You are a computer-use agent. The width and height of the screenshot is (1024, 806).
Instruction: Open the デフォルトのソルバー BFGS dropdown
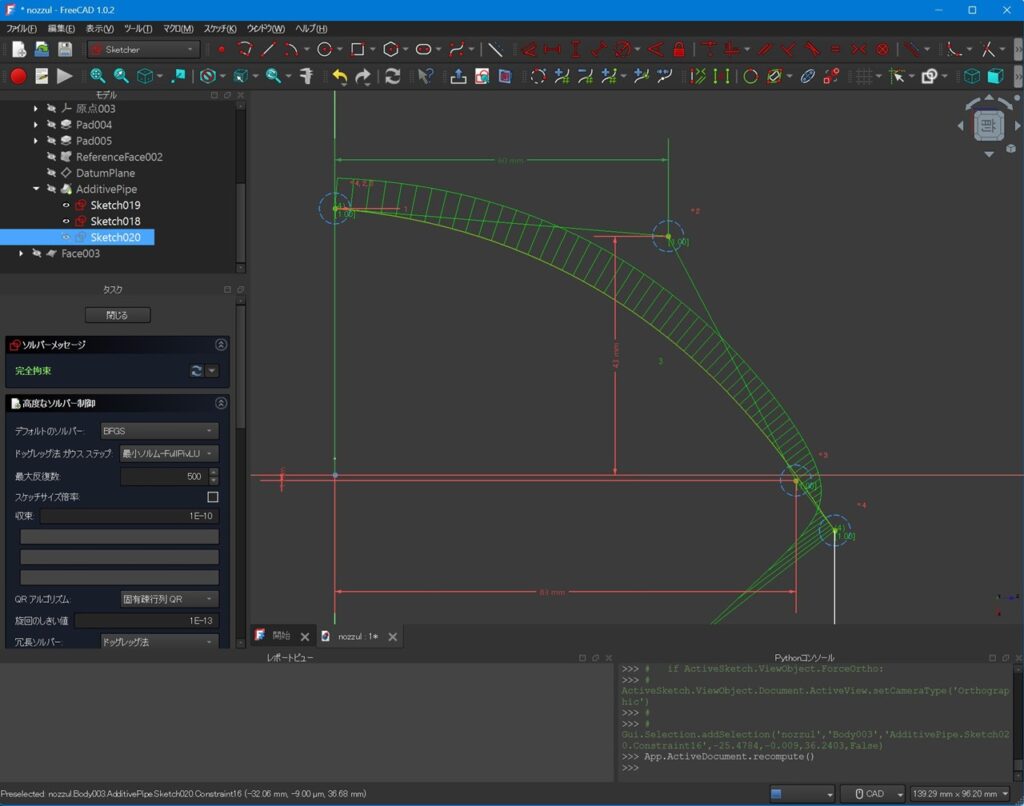pyautogui.click(x=159, y=431)
